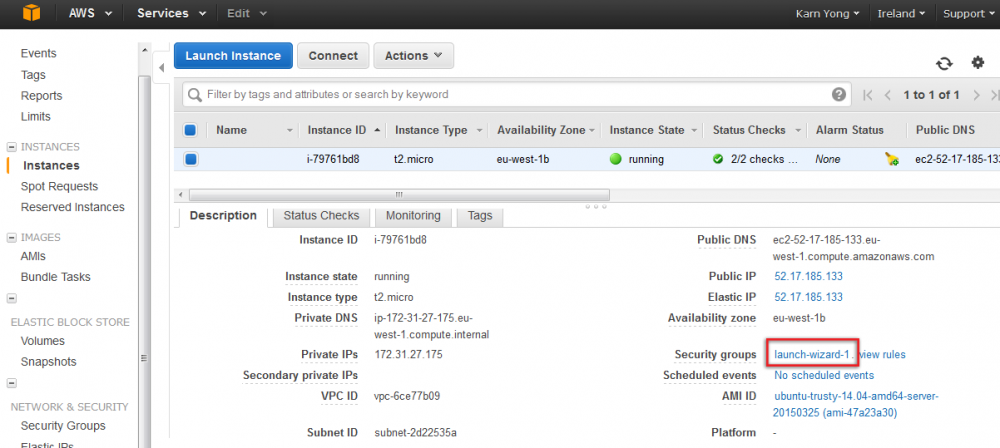
Task: Click the panel resize handle dots
Action: pos(596,206)
